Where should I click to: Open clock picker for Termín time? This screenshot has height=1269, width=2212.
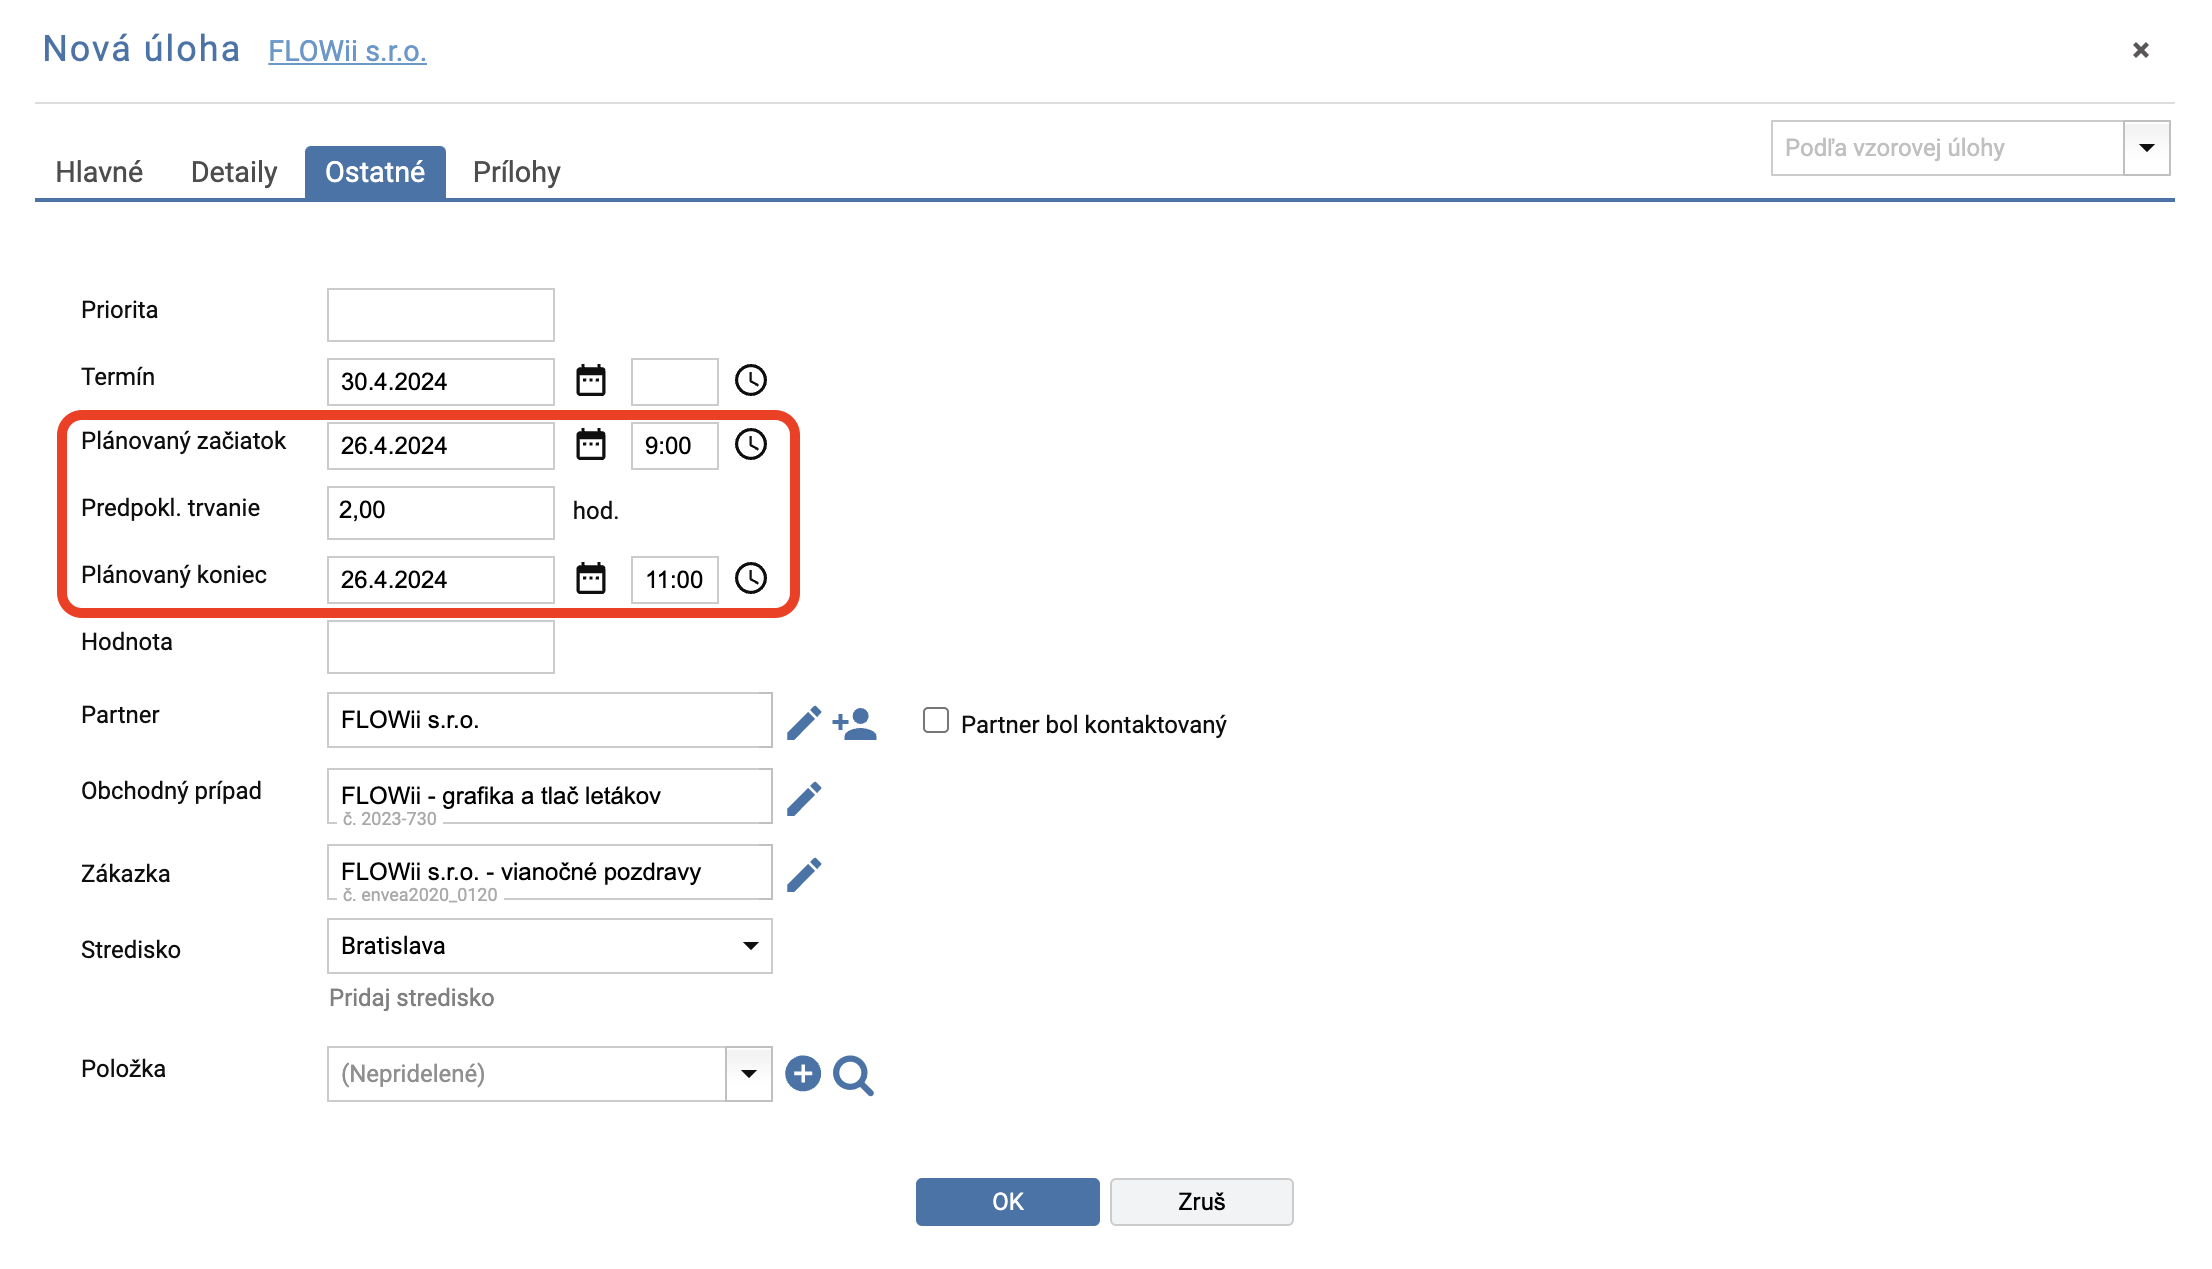tap(751, 381)
